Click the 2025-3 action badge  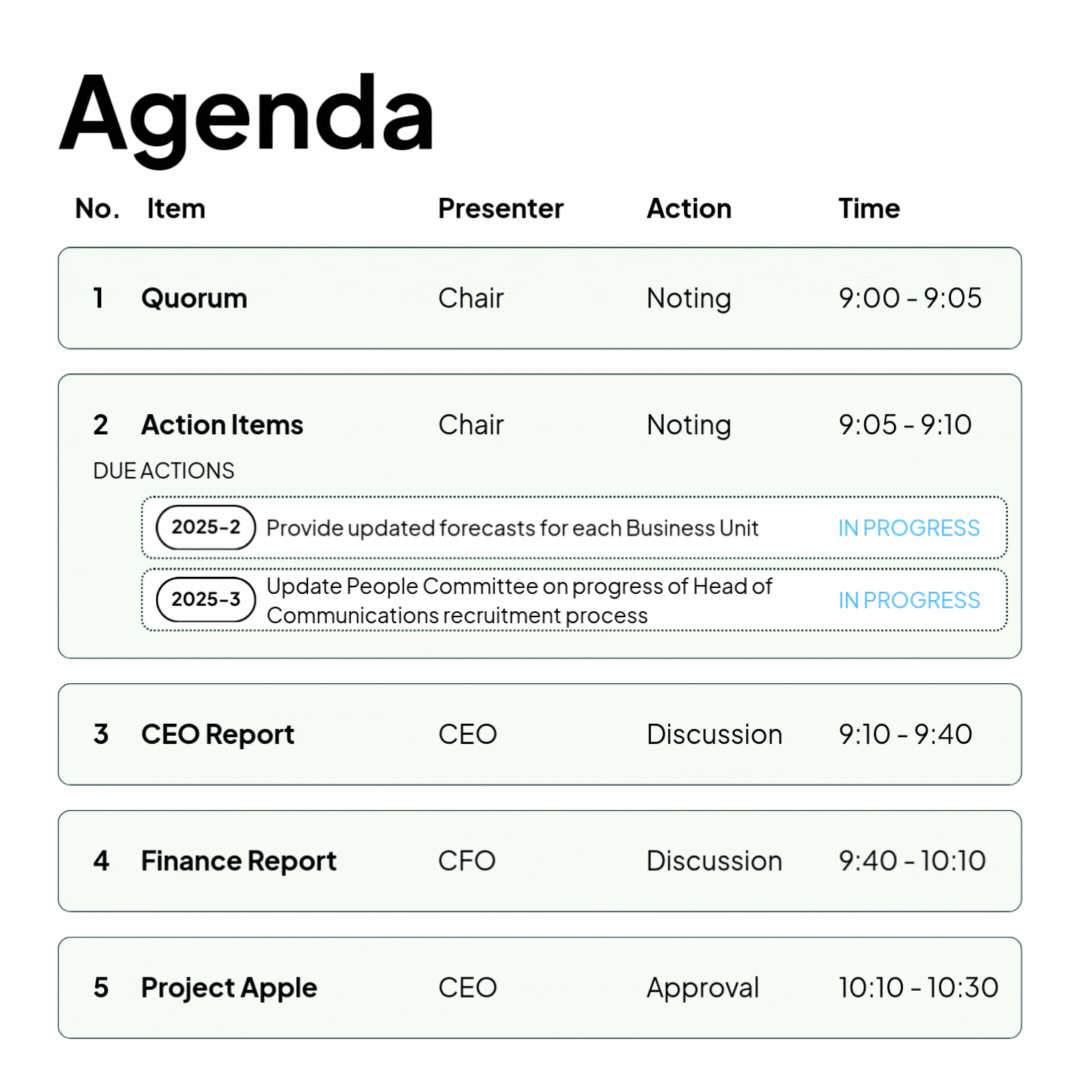click(206, 600)
